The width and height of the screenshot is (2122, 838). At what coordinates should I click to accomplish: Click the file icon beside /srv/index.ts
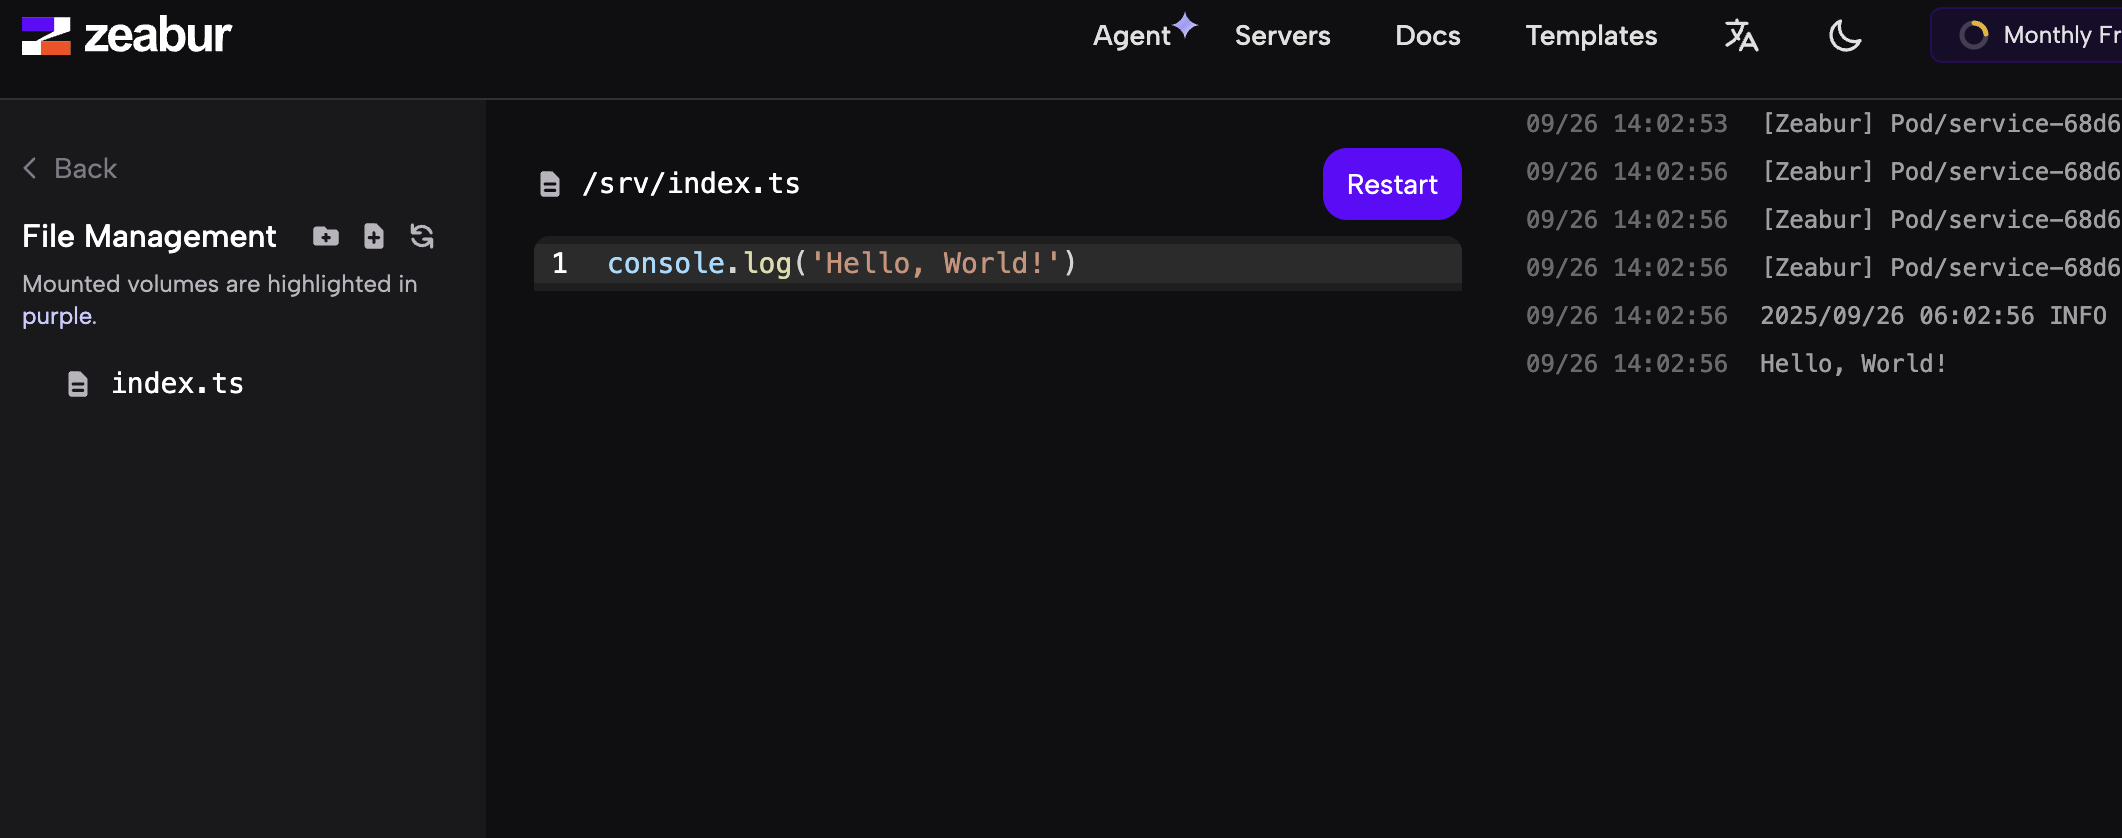[x=550, y=184]
